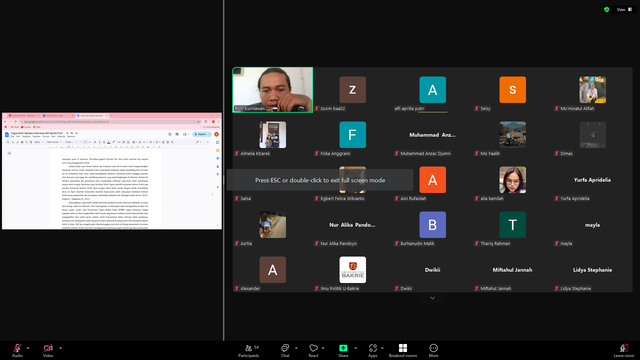Click the name label 'Mo Faalih'
Screen dimensions: 640x360
490,153
